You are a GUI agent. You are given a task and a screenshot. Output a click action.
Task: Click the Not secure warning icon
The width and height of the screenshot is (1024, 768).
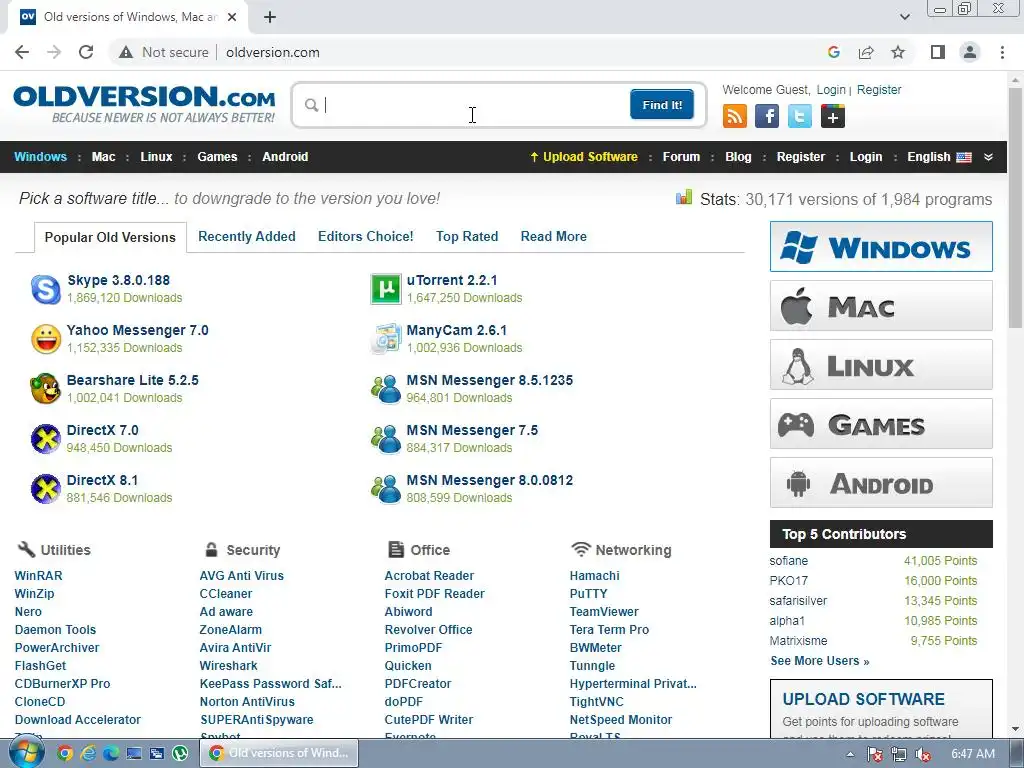click(x=126, y=52)
